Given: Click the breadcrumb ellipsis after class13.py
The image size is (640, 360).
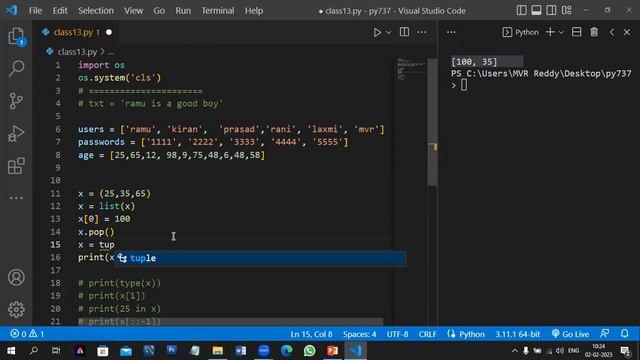Looking at the screenshot, I should 111,52.
